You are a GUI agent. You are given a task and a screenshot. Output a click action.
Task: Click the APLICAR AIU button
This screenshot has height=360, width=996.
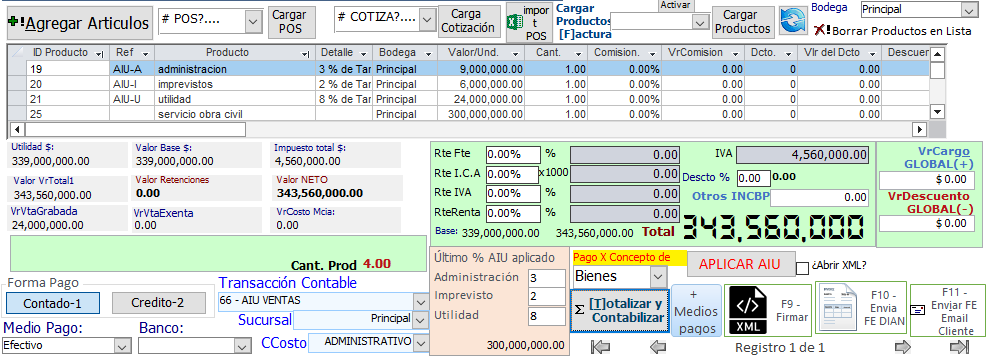pos(740,264)
